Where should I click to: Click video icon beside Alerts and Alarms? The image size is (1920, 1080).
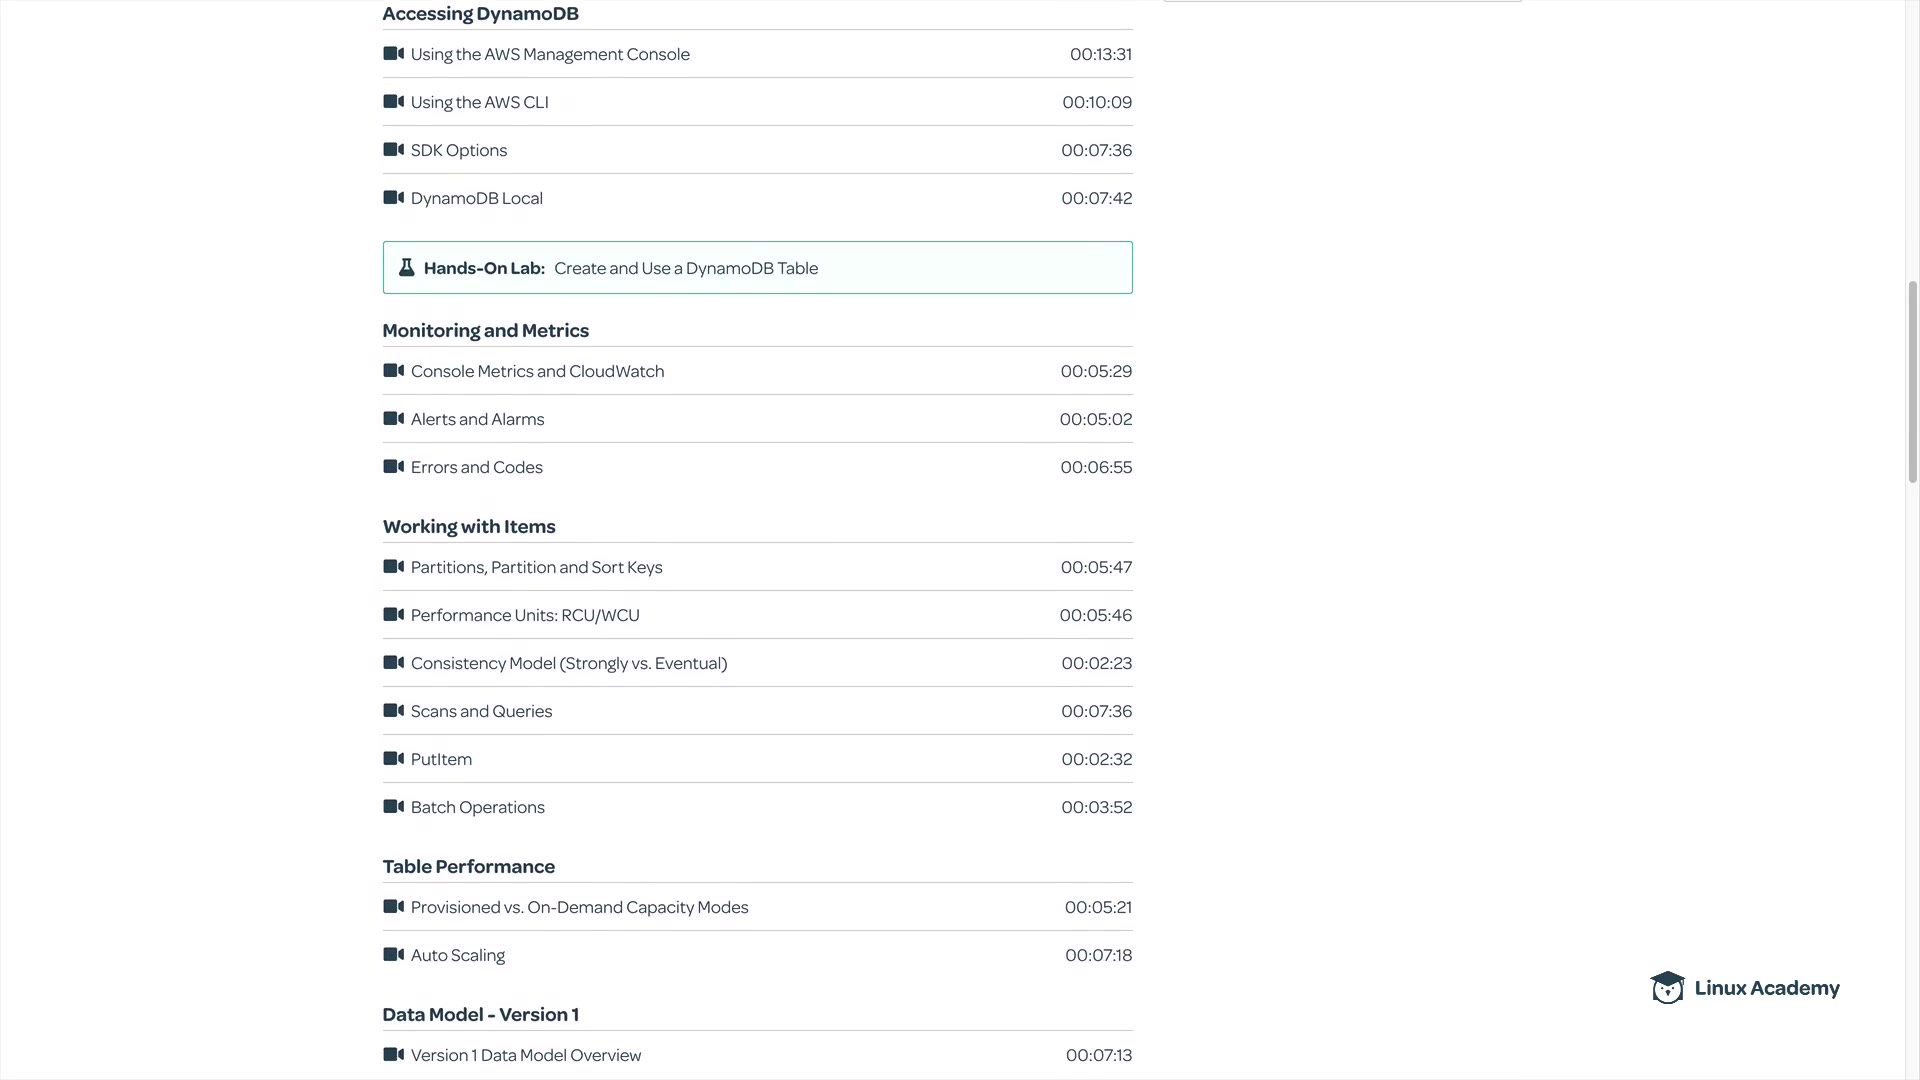[393, 419]
